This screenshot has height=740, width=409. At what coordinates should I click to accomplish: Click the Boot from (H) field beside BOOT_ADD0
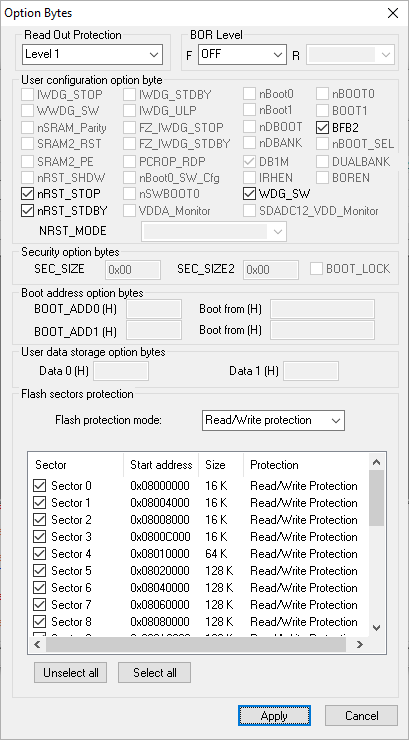coord(322,309)
